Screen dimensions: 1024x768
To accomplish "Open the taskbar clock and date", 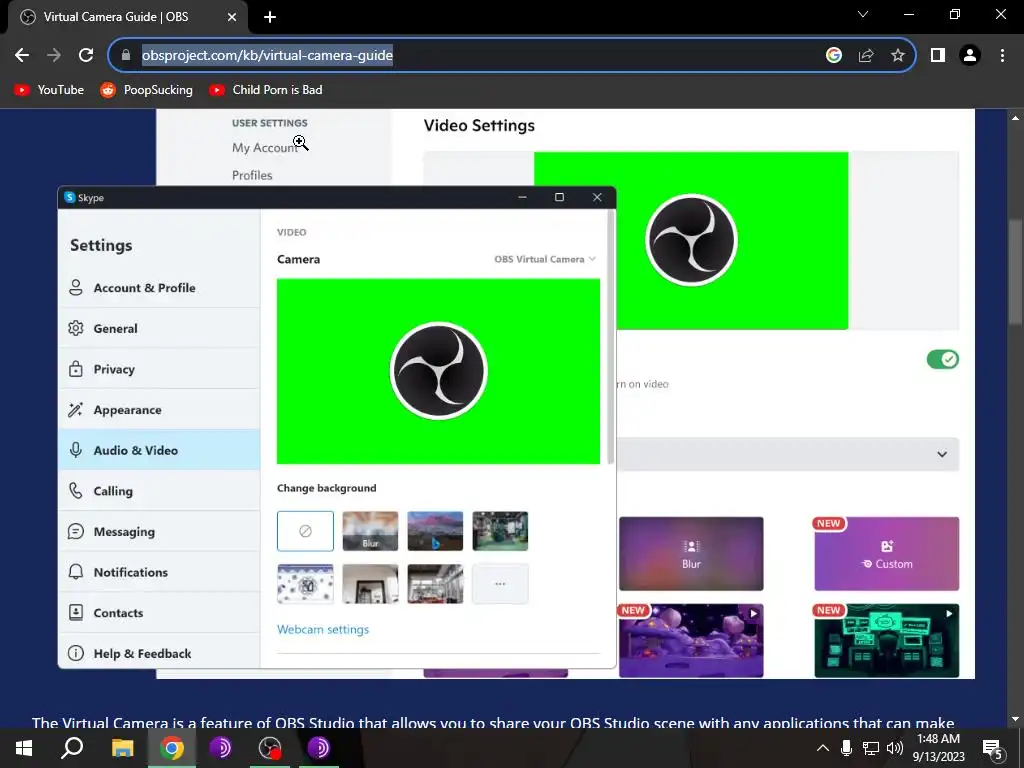I will tap(938, 748).
